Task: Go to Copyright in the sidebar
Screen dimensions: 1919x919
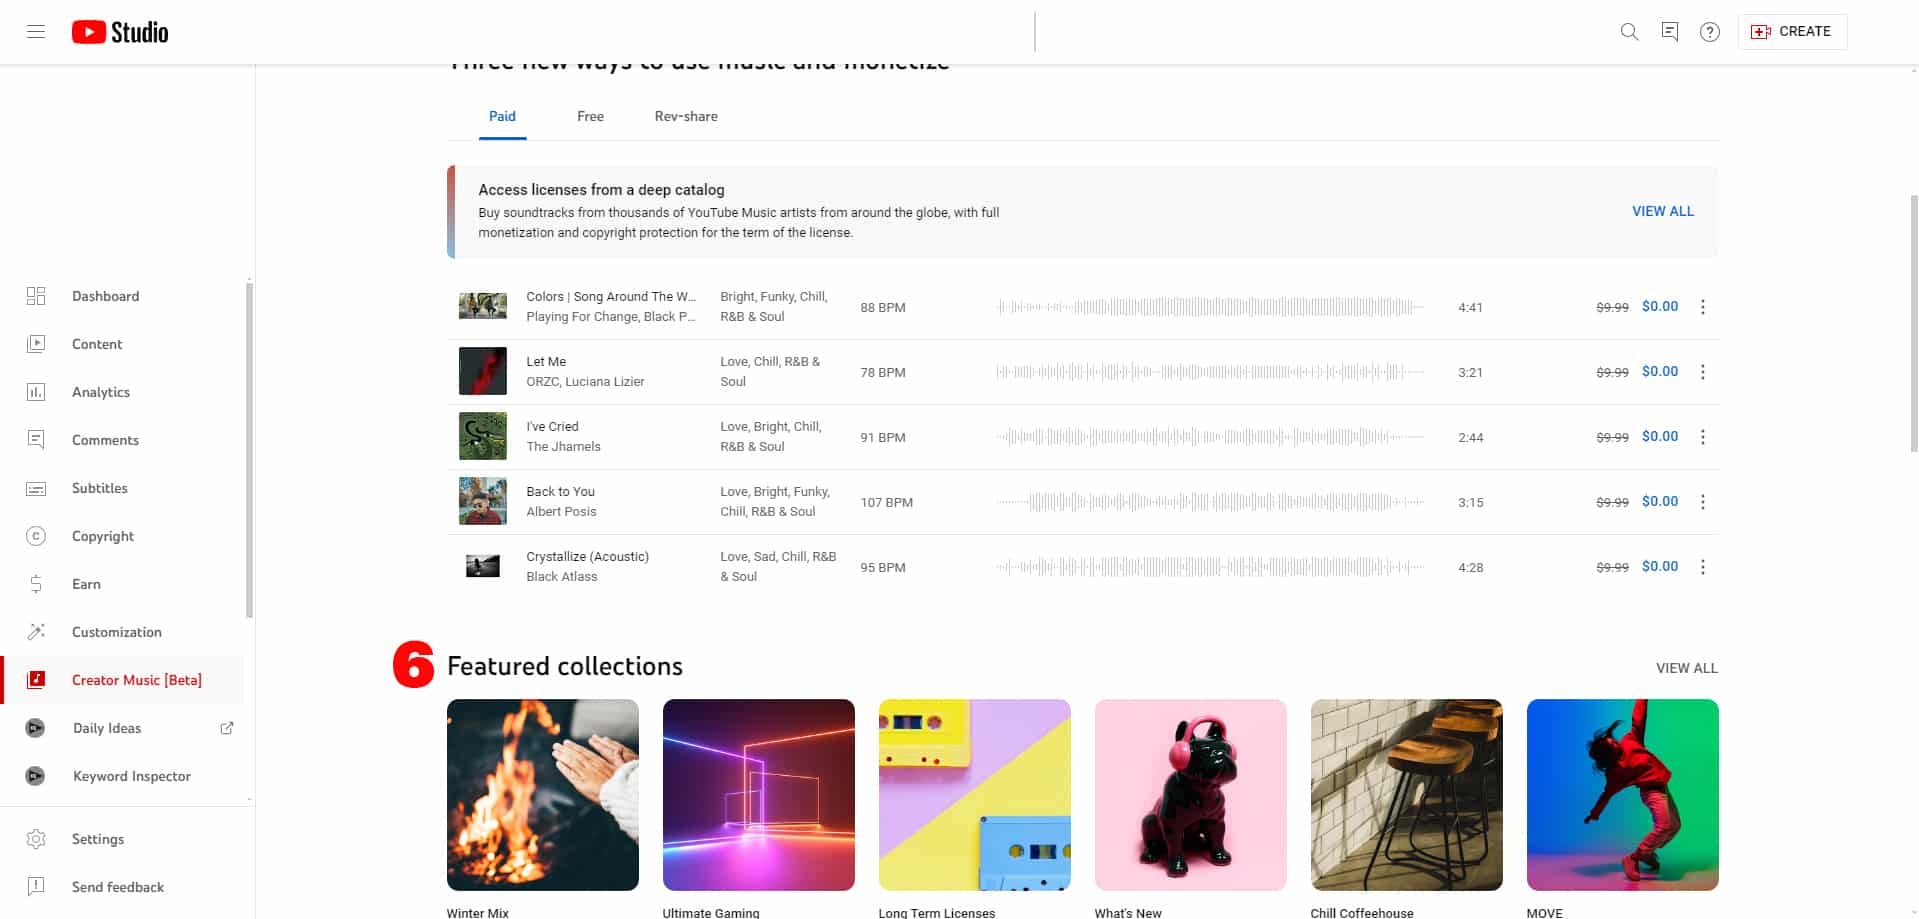Action: pos(102,536)
